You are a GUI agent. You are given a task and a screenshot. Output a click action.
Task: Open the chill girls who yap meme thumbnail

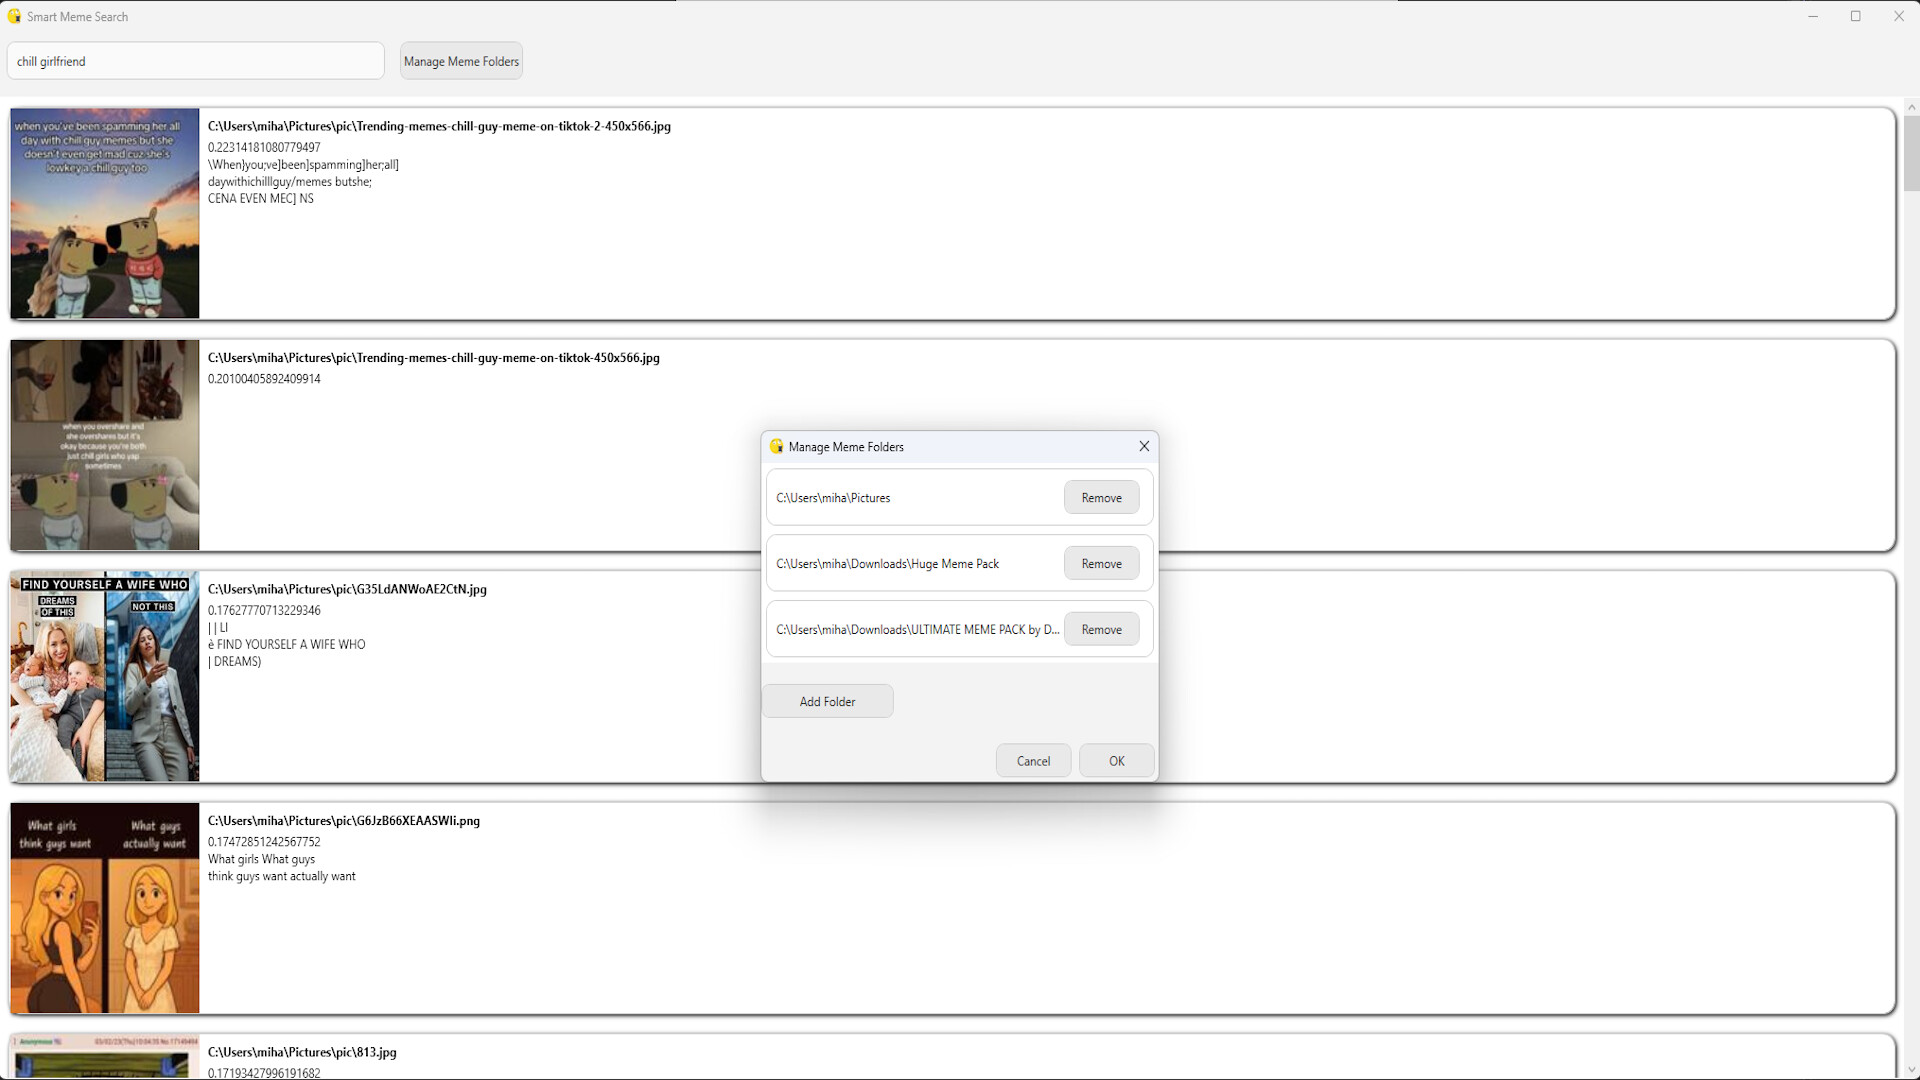pos(104,445)
